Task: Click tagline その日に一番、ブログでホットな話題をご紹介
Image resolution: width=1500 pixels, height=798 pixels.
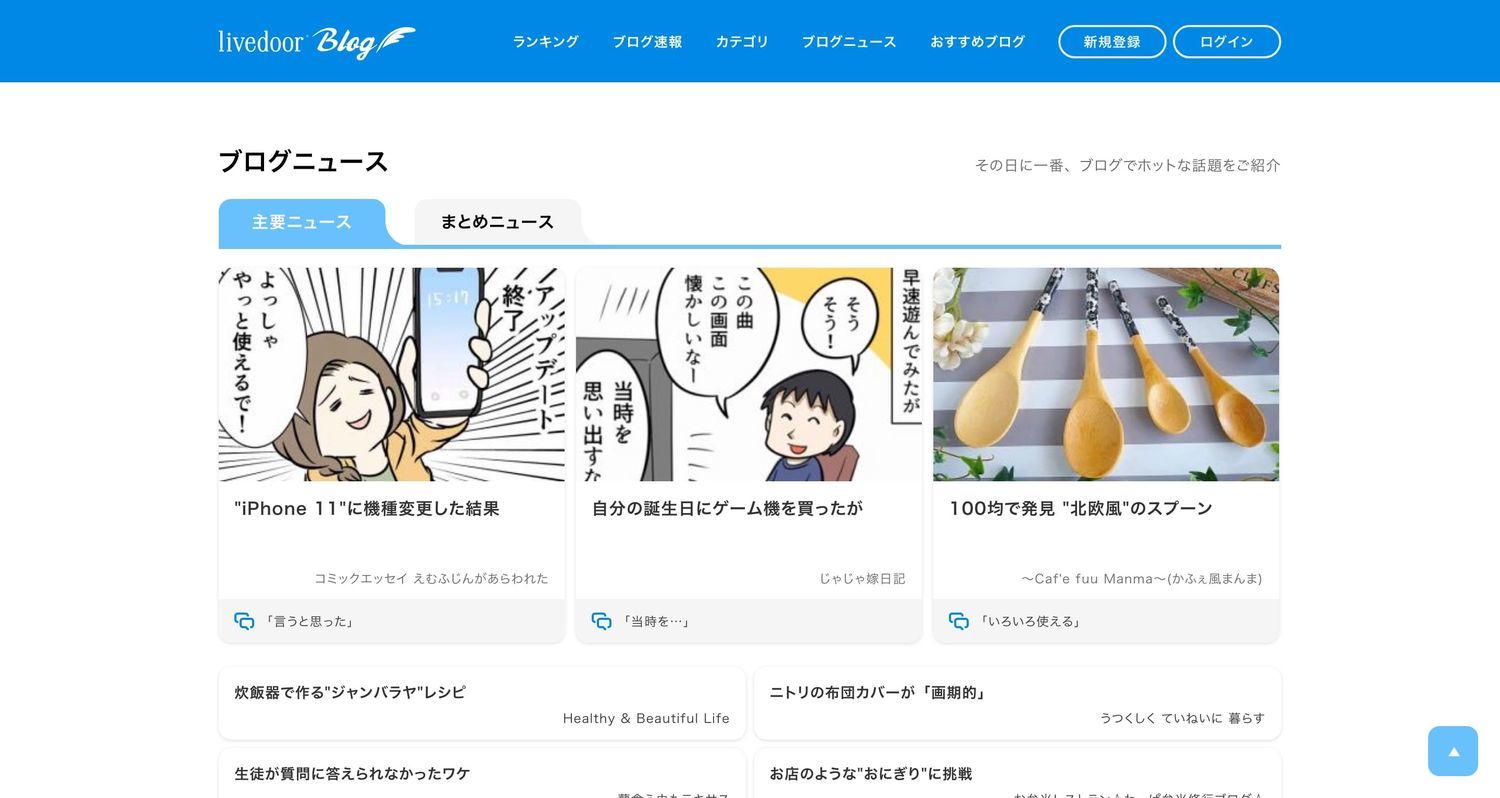Action: pos(1127,165)
